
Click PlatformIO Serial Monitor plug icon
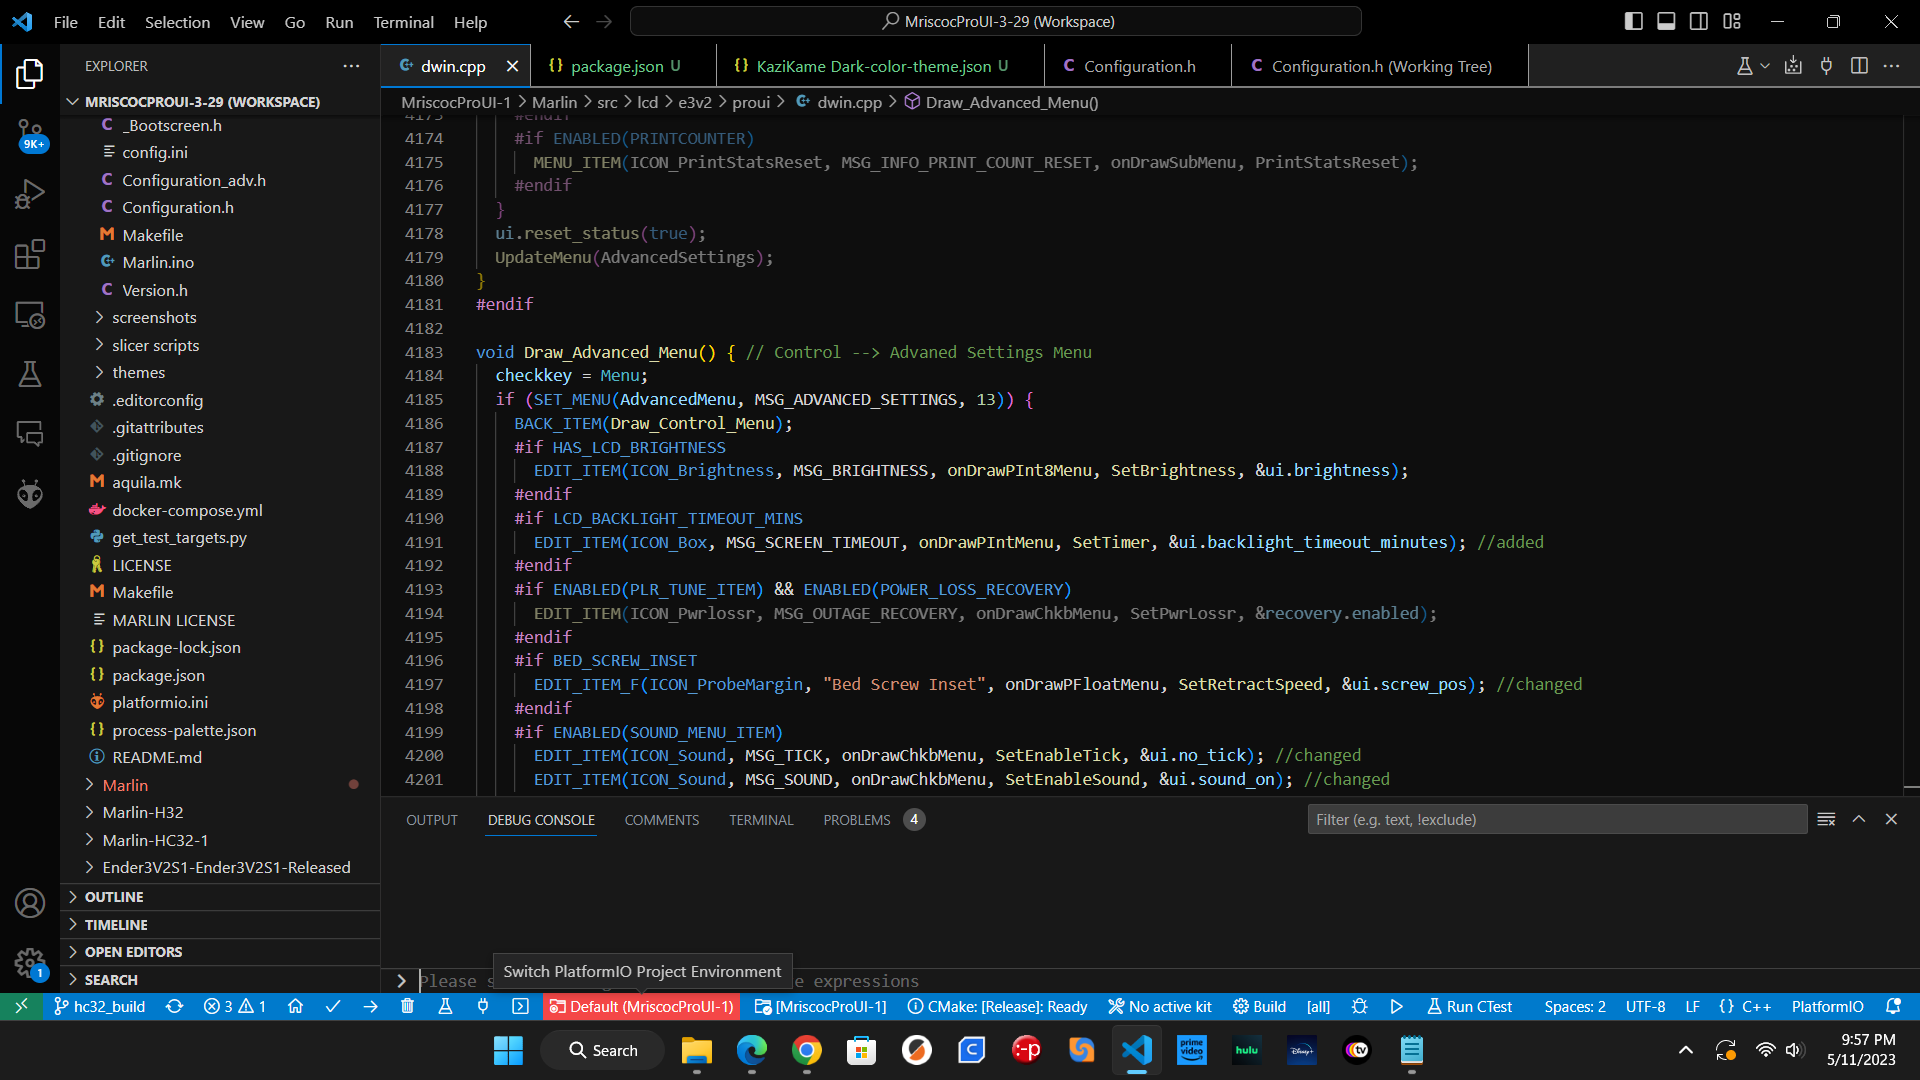point(483,1006)
